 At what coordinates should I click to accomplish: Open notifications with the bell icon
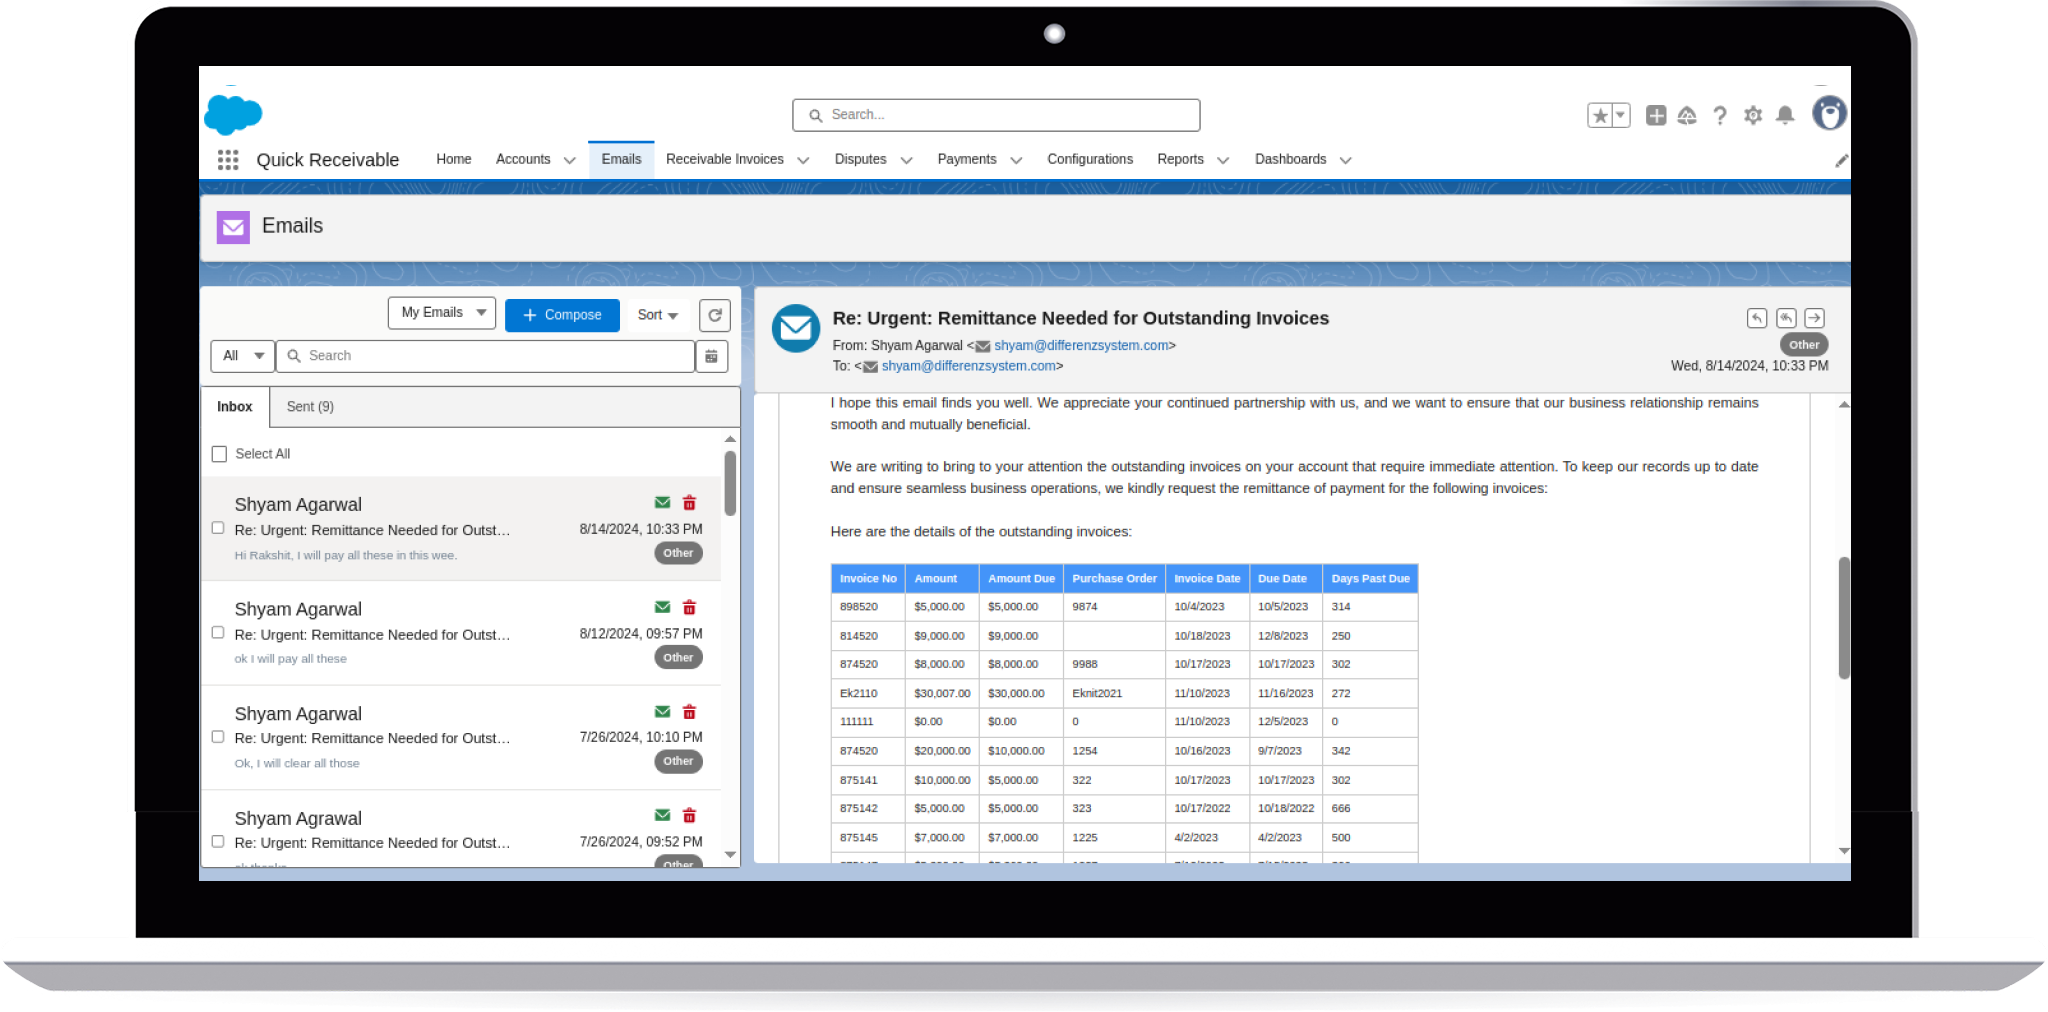pos(1786,115)
